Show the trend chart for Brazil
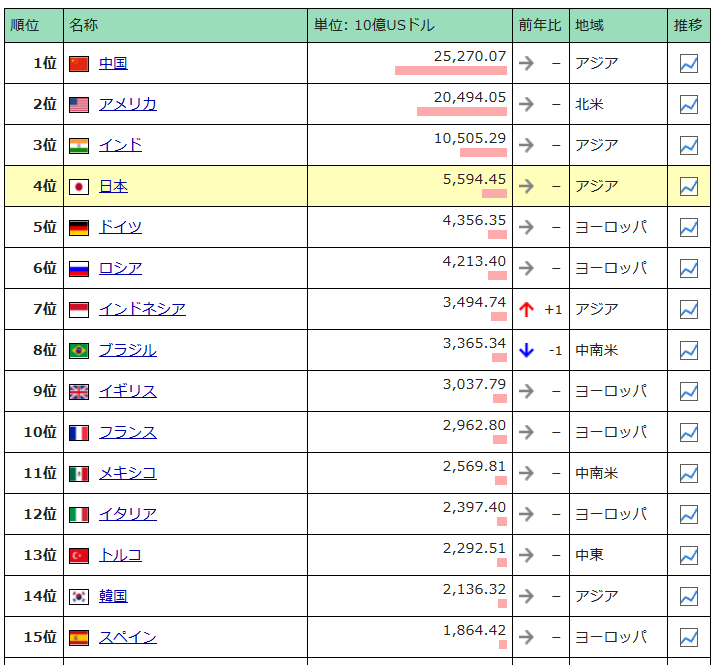This screenshot has width=720, height=665. point(689,351)
